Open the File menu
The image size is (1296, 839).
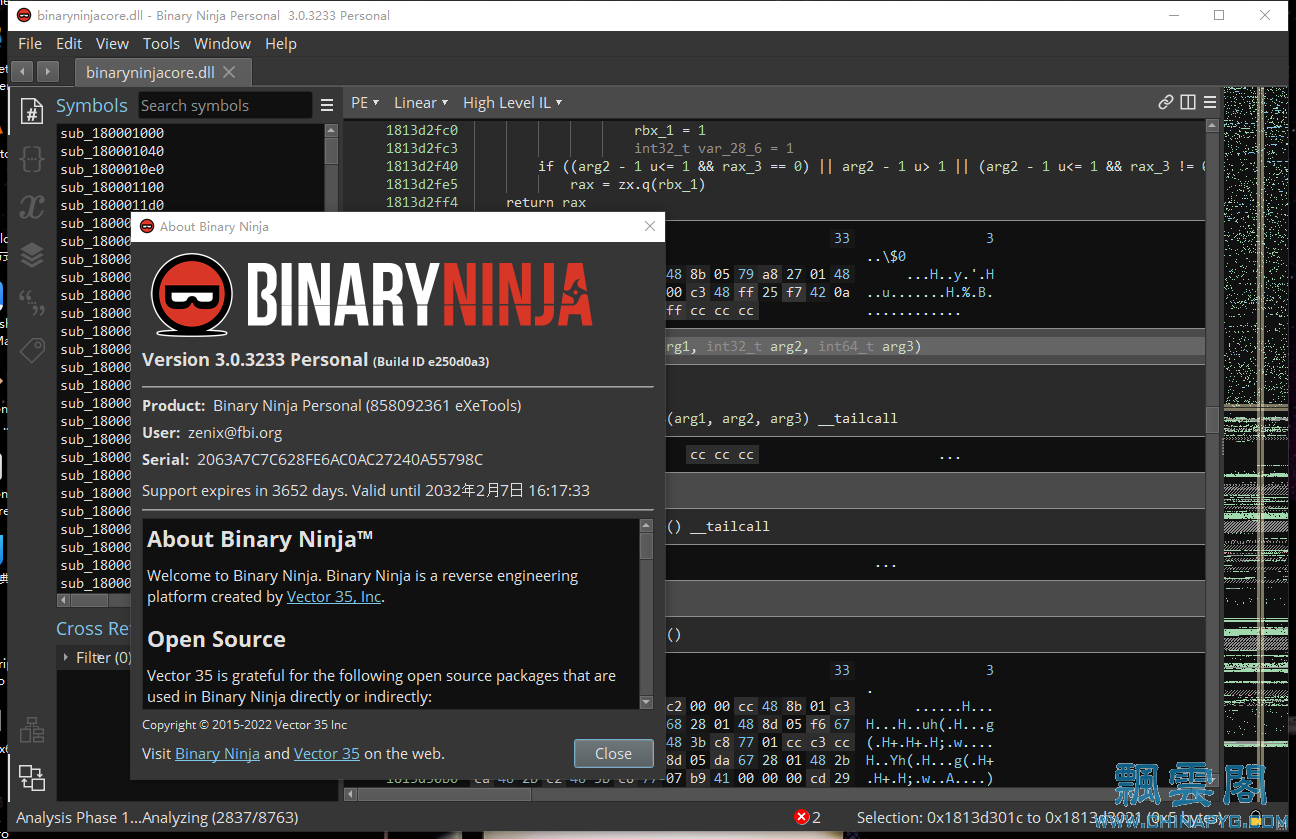[30, 43]
